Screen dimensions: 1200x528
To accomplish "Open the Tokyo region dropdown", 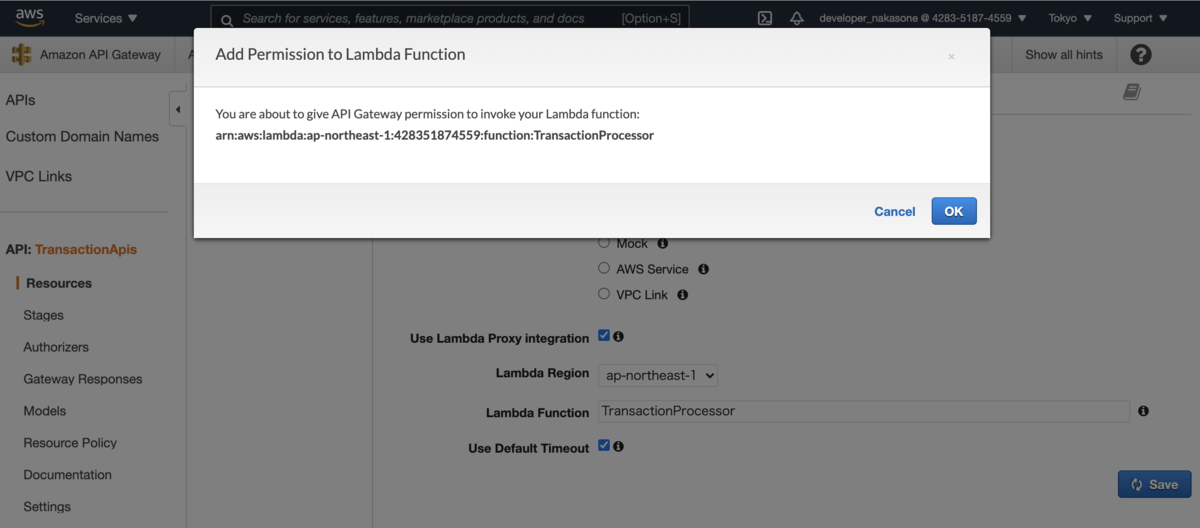I will [x=1070, y=18].
